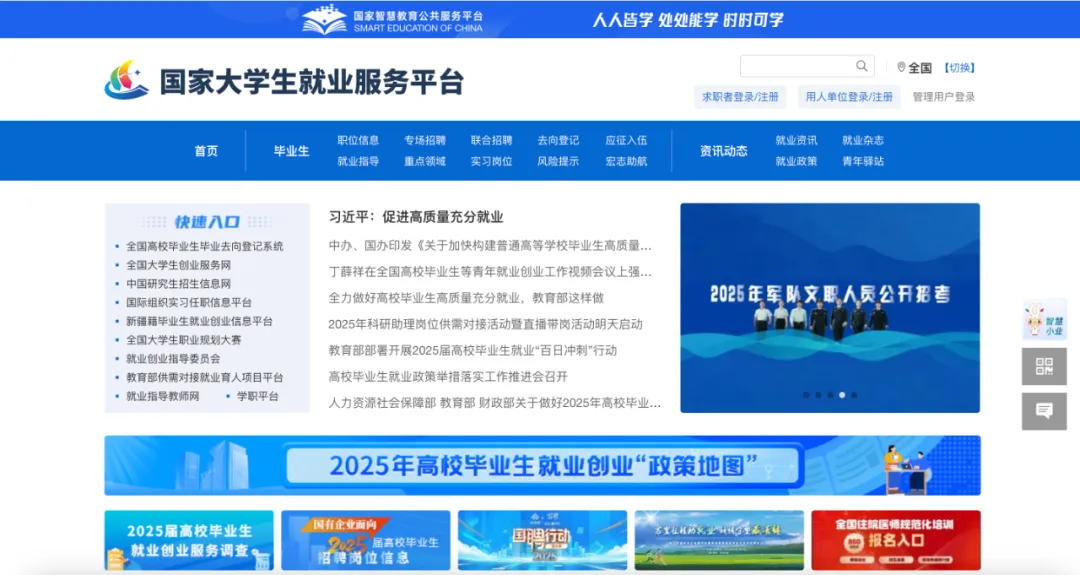The width and height of the screenshot is (1080, 575).
Task: Open the 国聘行动 card
Action: coord(543,541)
